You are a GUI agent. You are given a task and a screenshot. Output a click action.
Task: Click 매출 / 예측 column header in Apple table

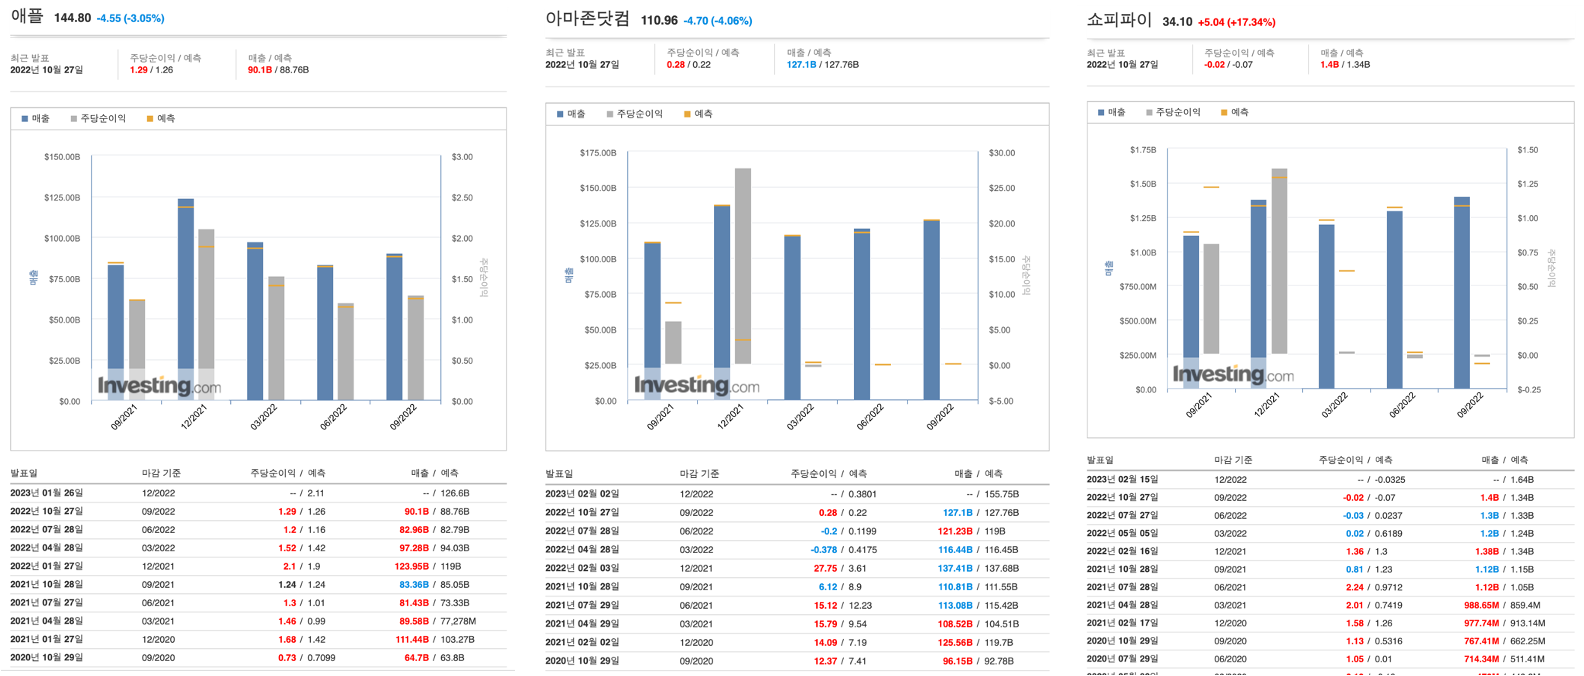(x=434, y=473)
